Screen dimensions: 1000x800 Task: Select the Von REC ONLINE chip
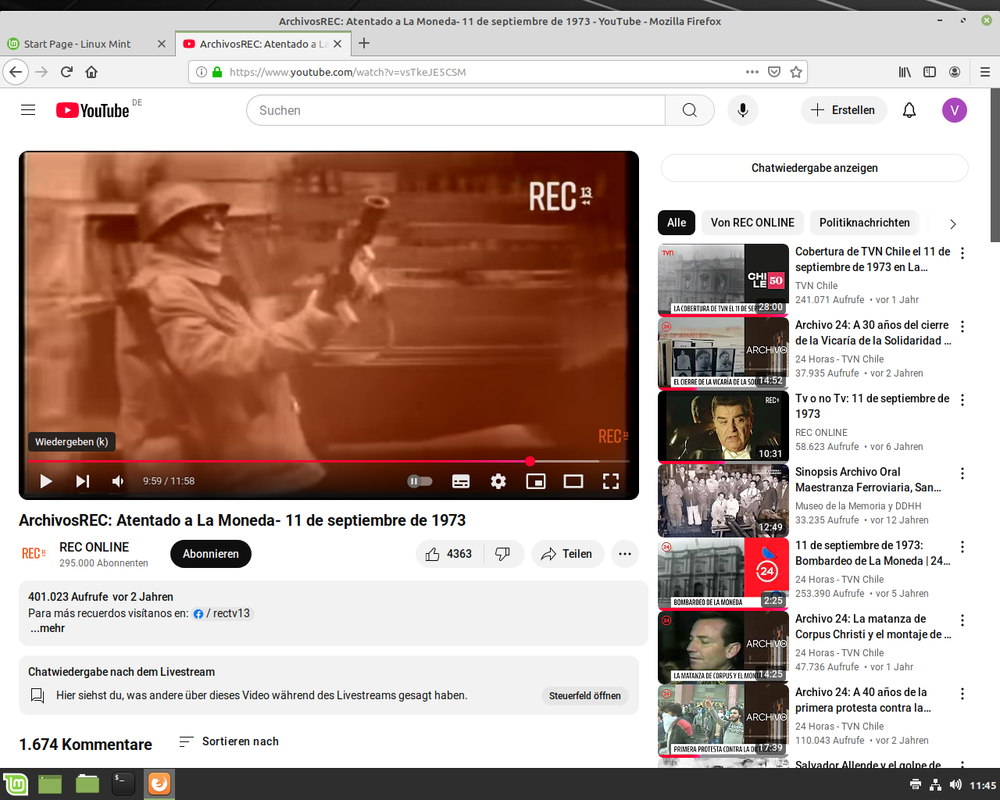[753, 223]
